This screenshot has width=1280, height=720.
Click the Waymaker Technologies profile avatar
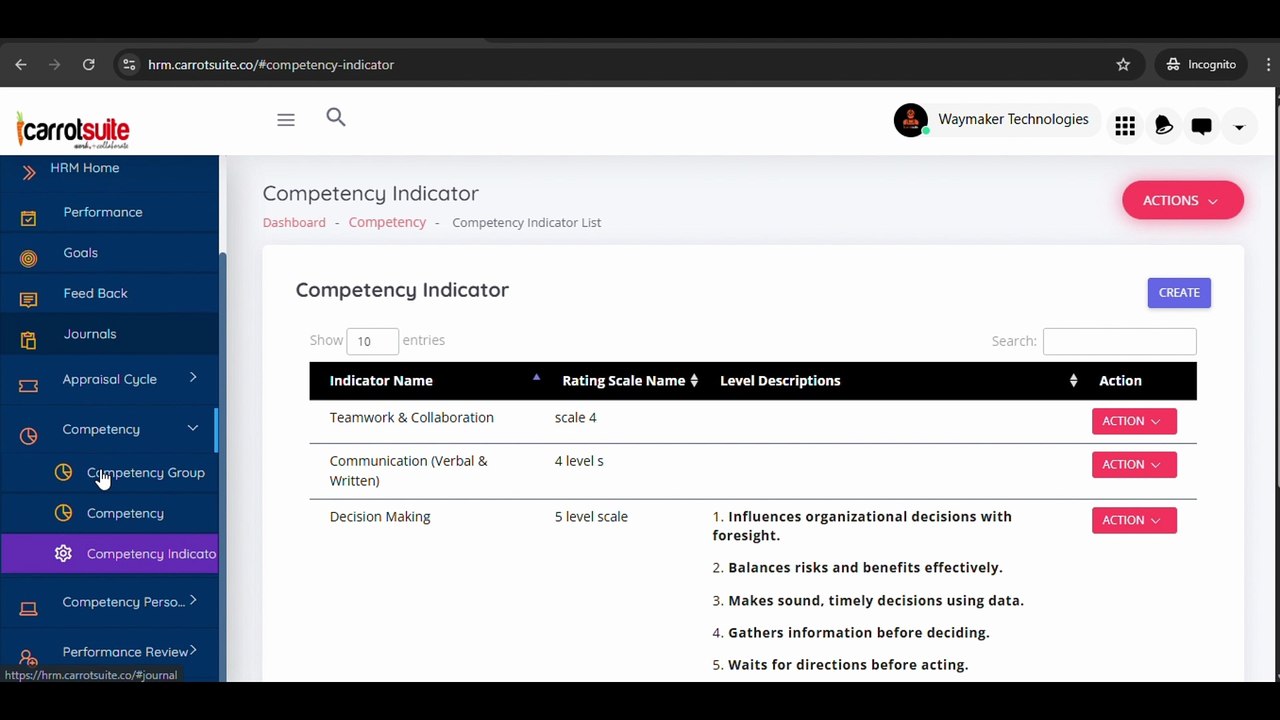click(911, 120)
